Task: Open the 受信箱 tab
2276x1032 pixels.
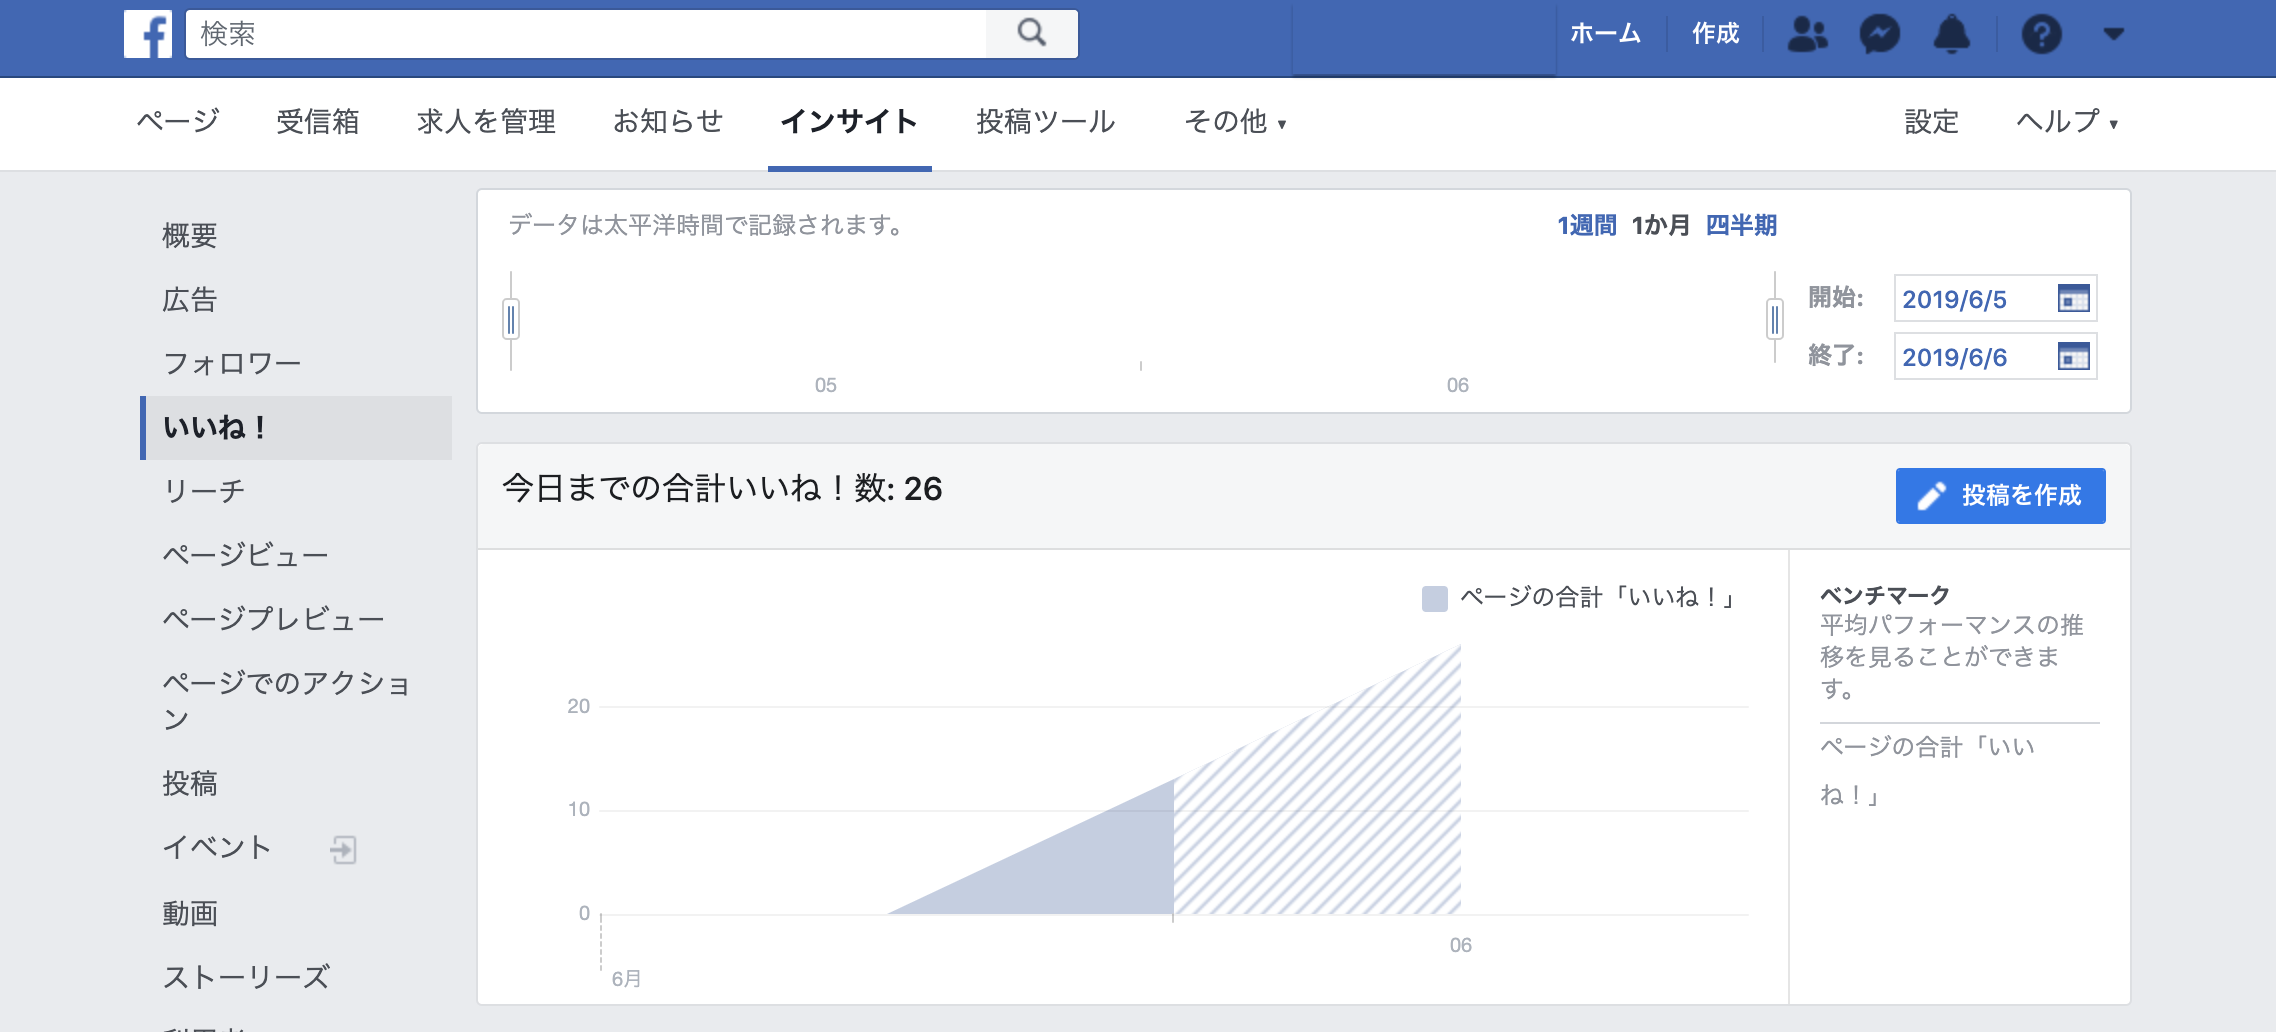Action: [x=318, y=121]
